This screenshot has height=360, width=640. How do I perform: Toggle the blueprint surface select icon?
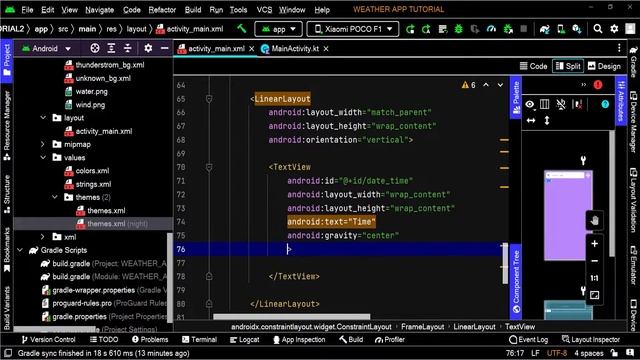click(x=544, y=104)
